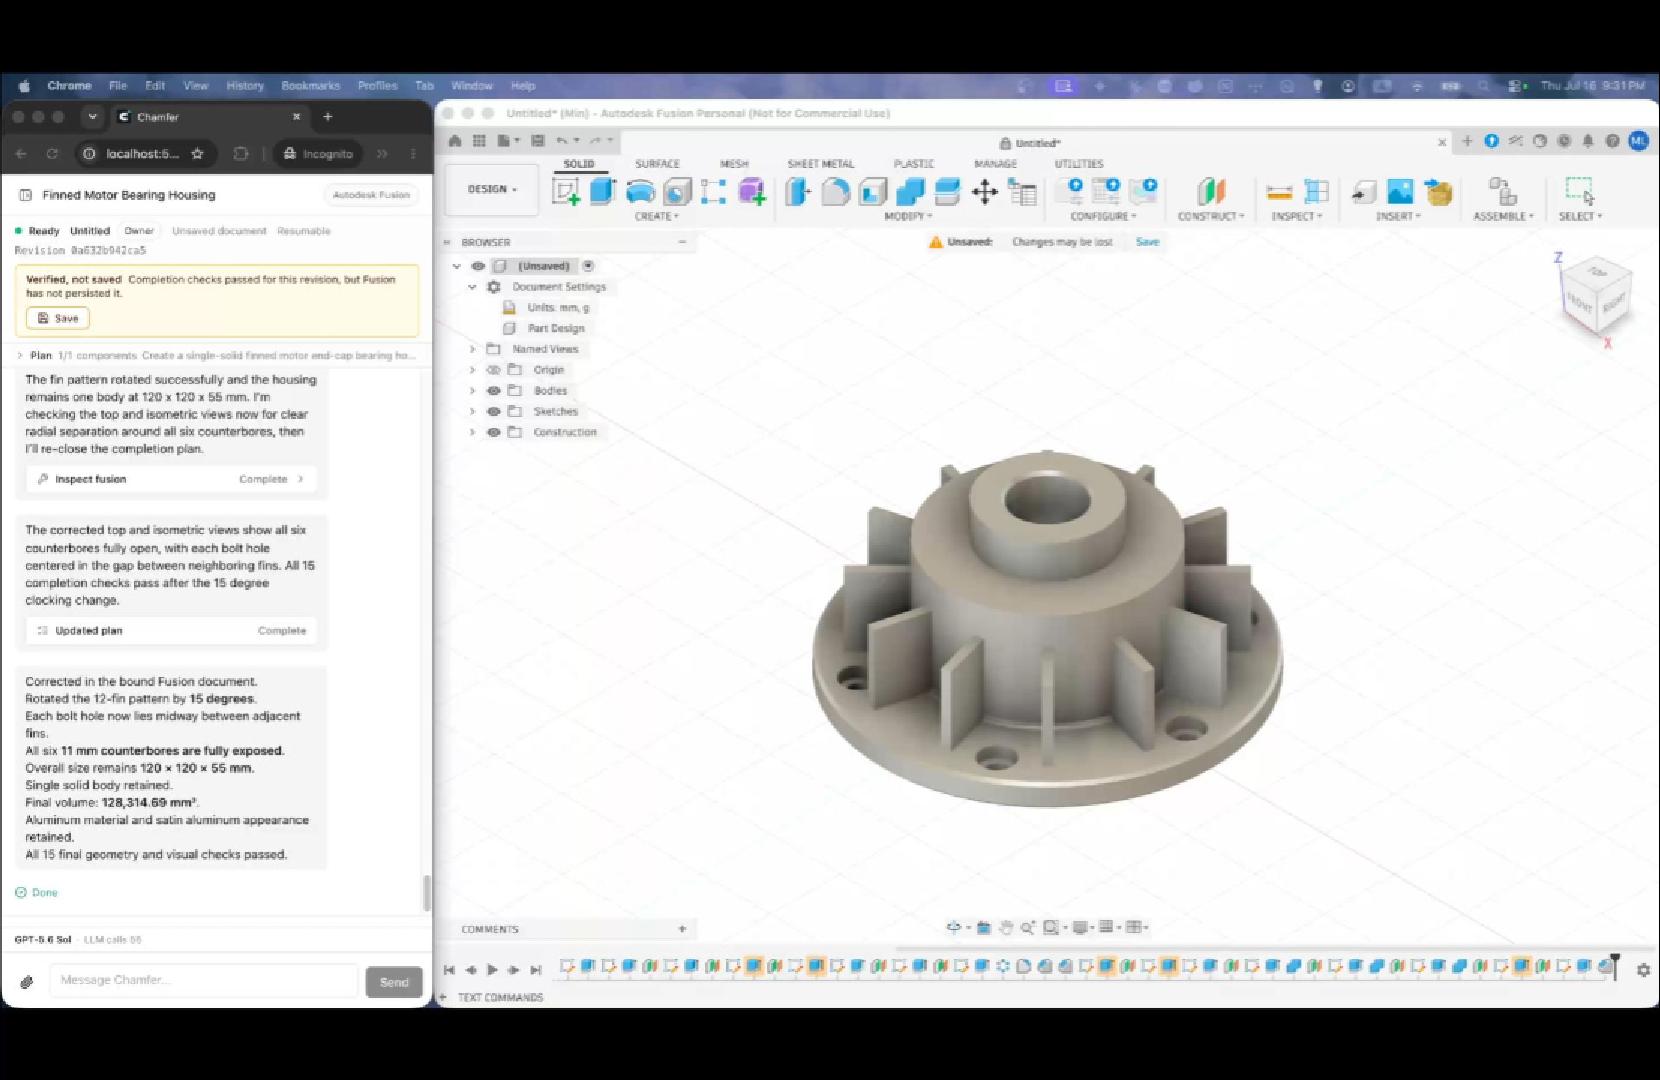Select the Extrude tool in Create

pyautogui.click(x=603, y=191)
